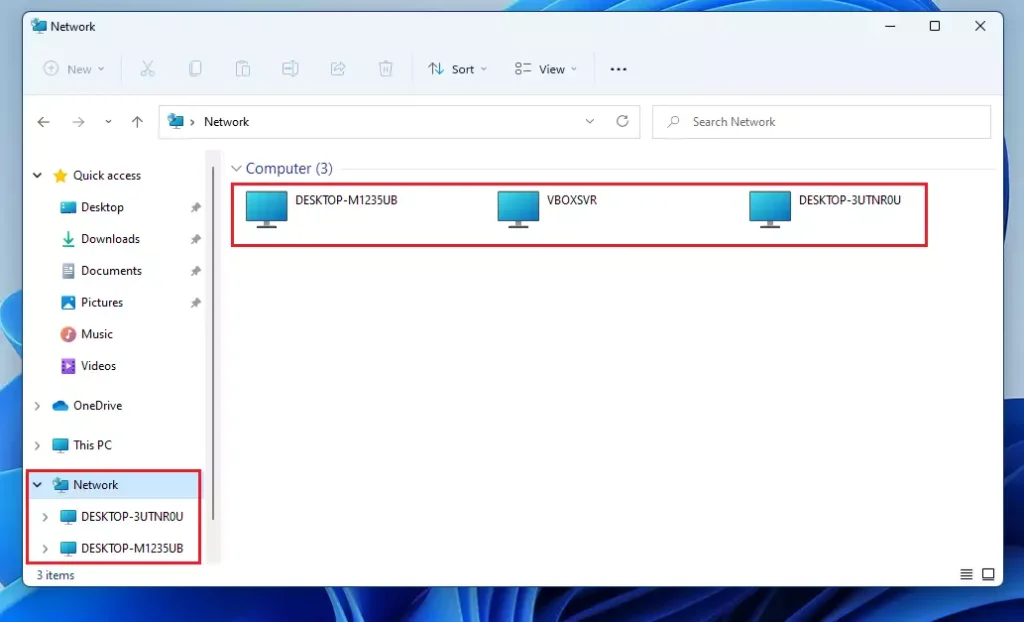Collapse the Network tree in the sidebar
Viewport: 1024px width, 622px height.
click(x=37, y=484)
